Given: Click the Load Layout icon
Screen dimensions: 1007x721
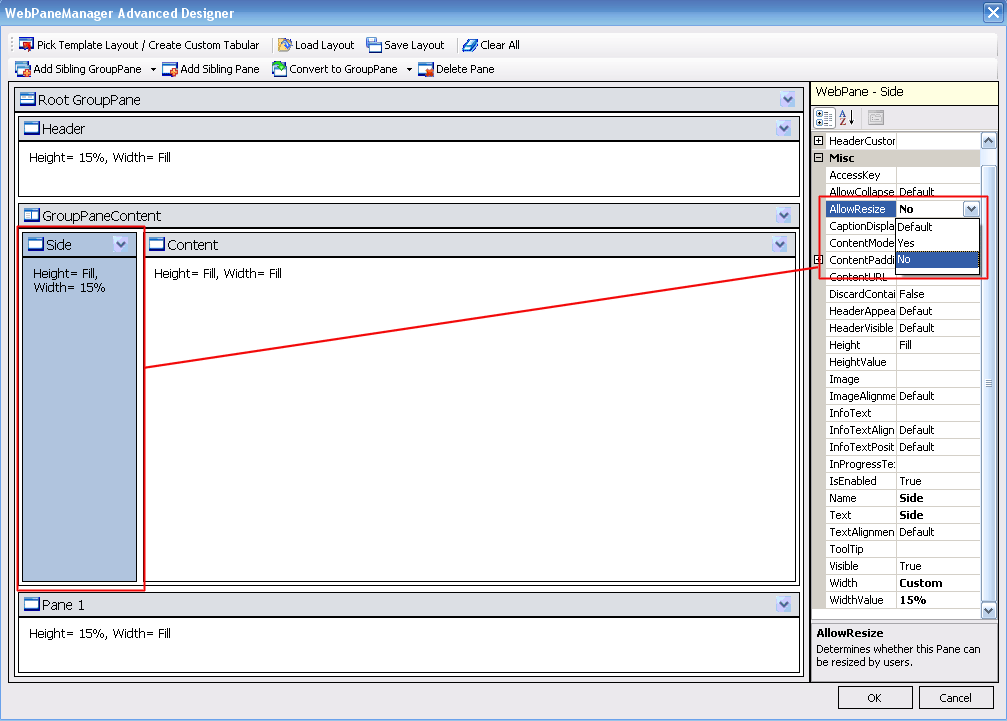Looking at the screenshot, I should pyautogui.click(x=285, y=45).
